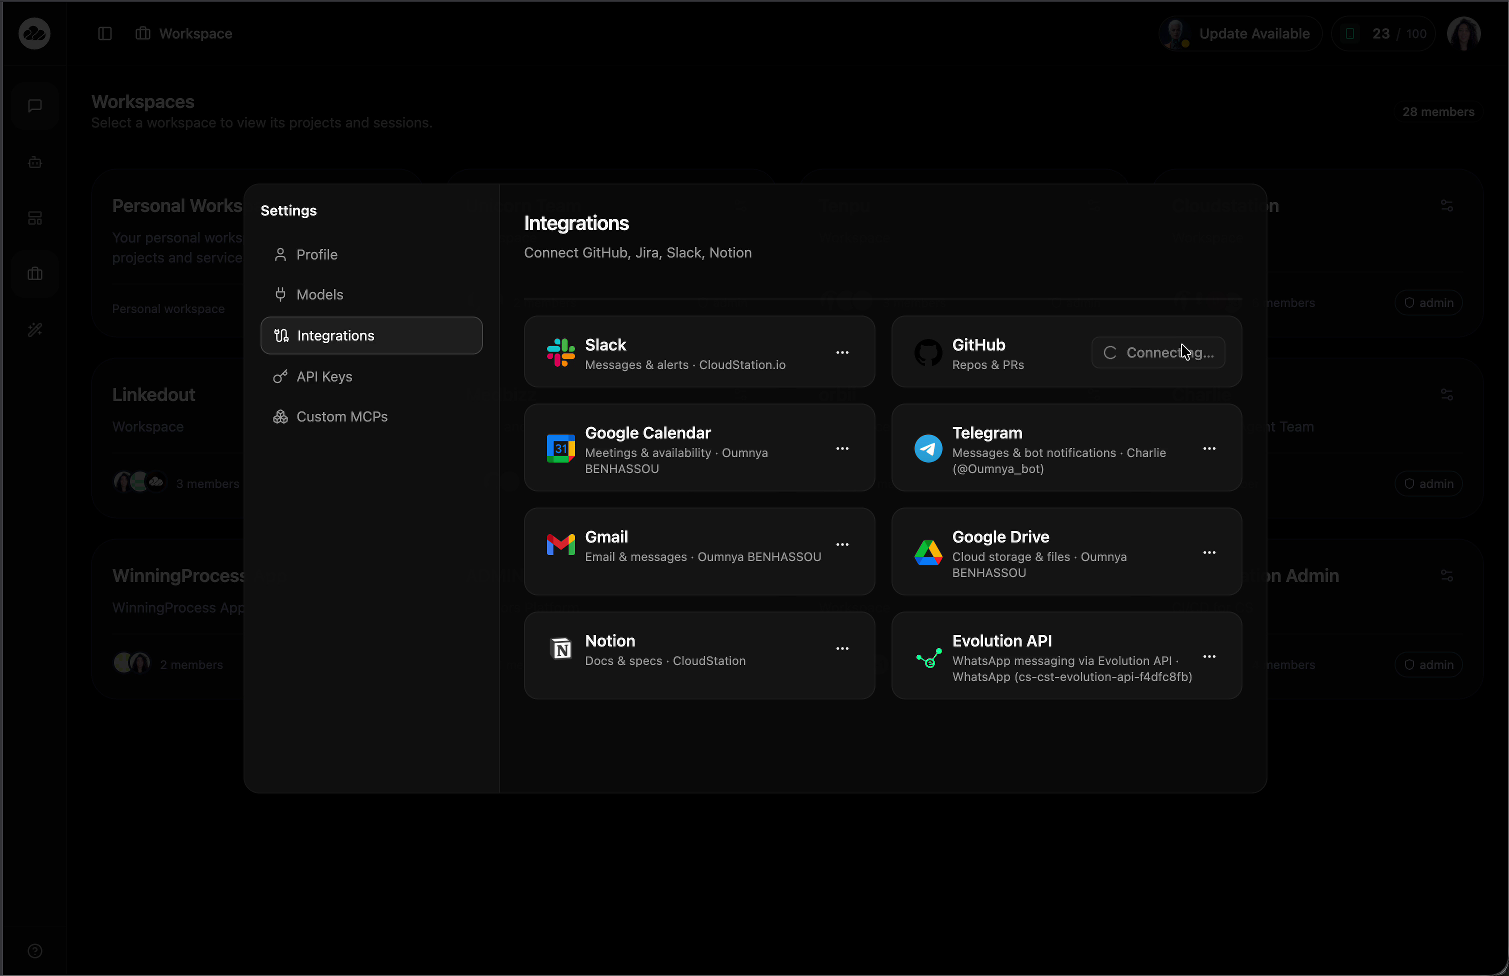Open the chat icon in left rail
1509x976 pixels.
[35, 106]
